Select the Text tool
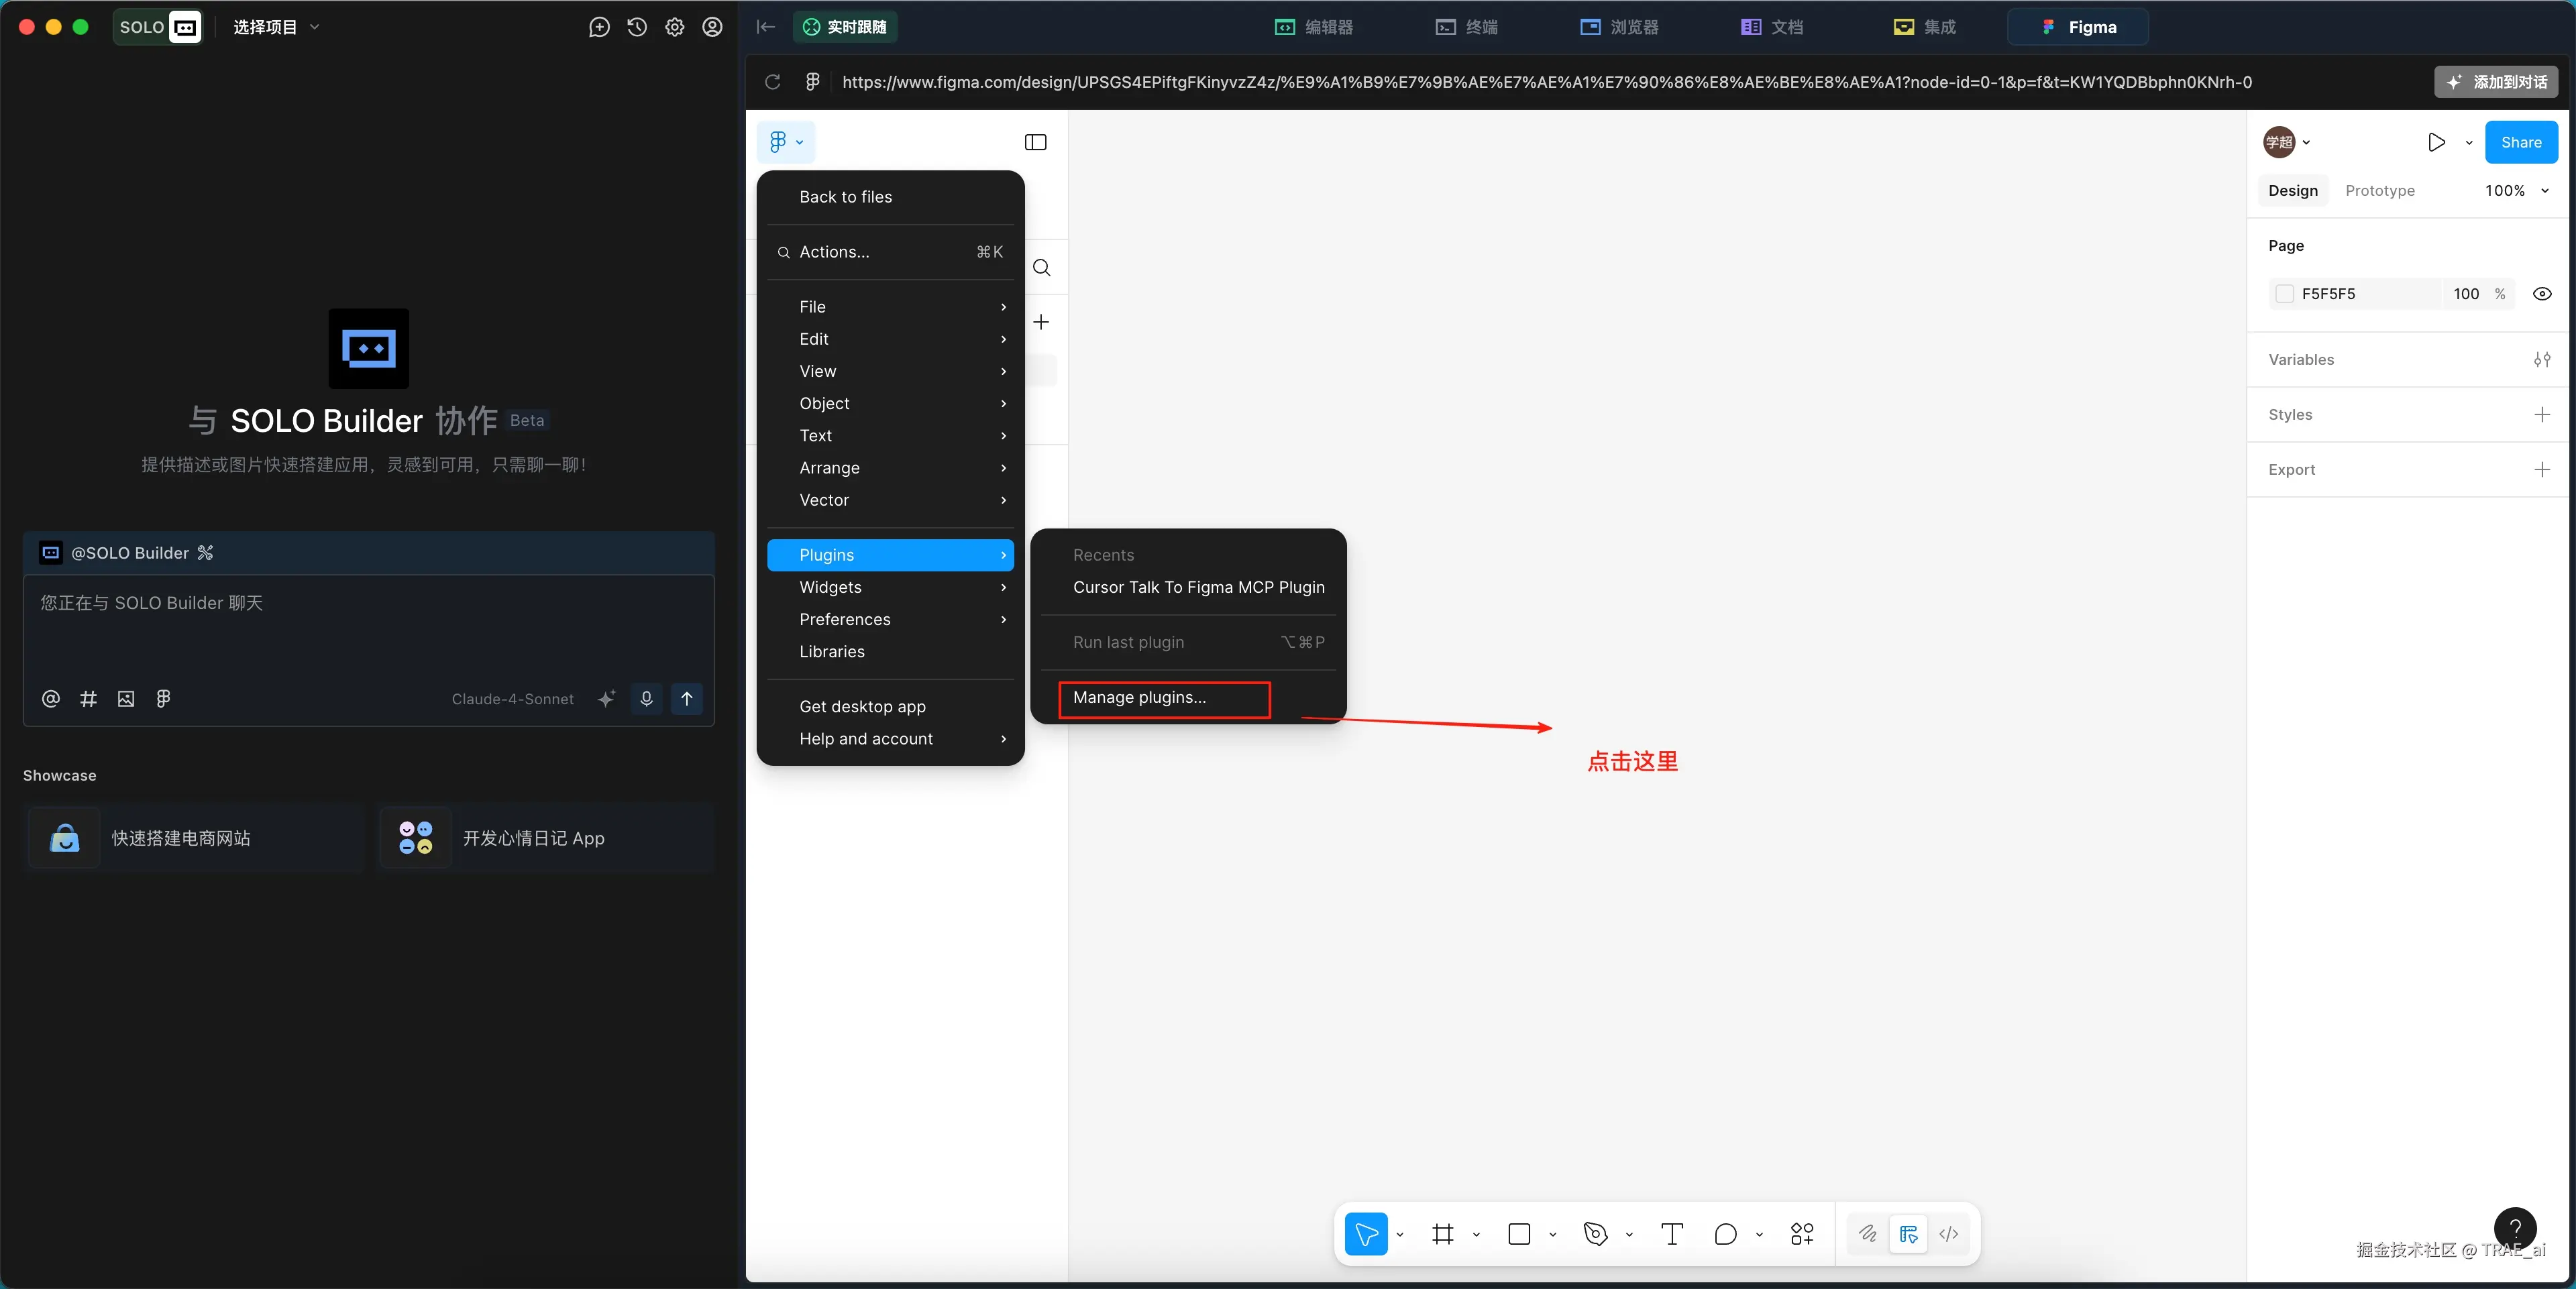Screen dimensions: 2576x1289 coord(1672,1234)
